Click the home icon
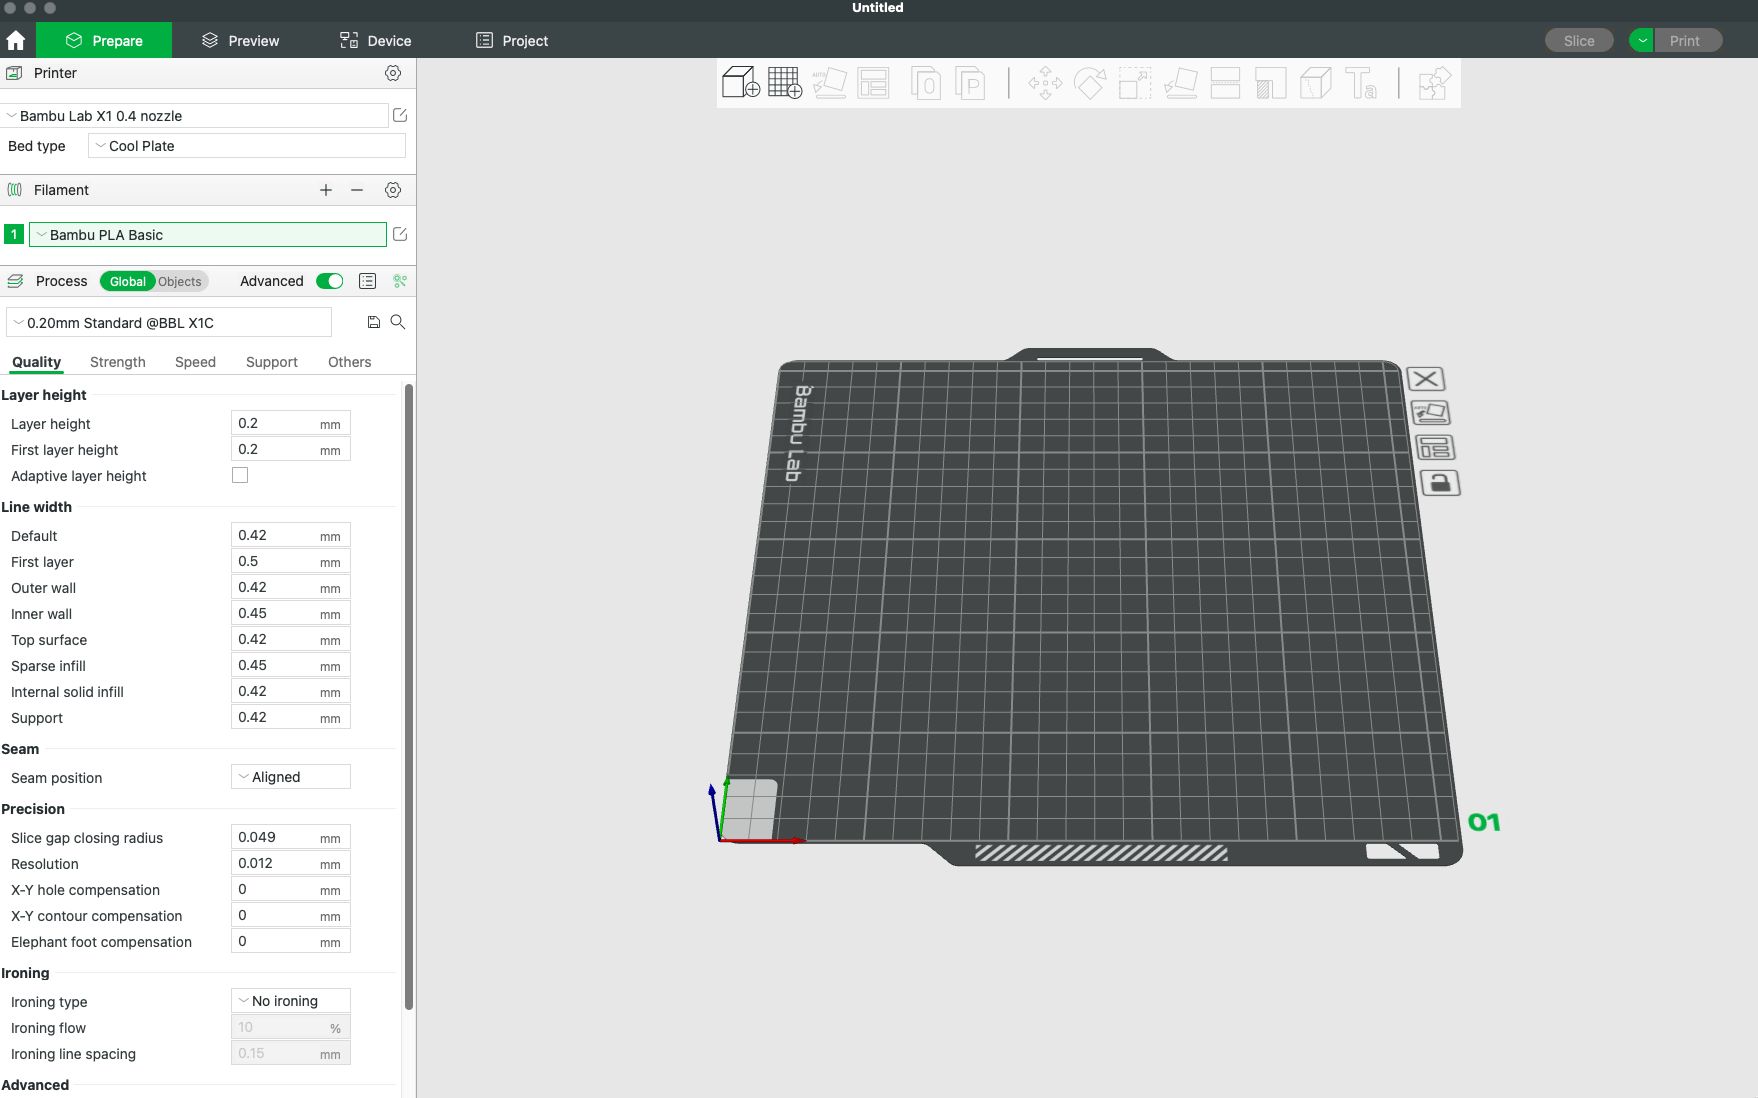Image resolution: width=1758 pixels, height=1098 pixels. point(16,41)
